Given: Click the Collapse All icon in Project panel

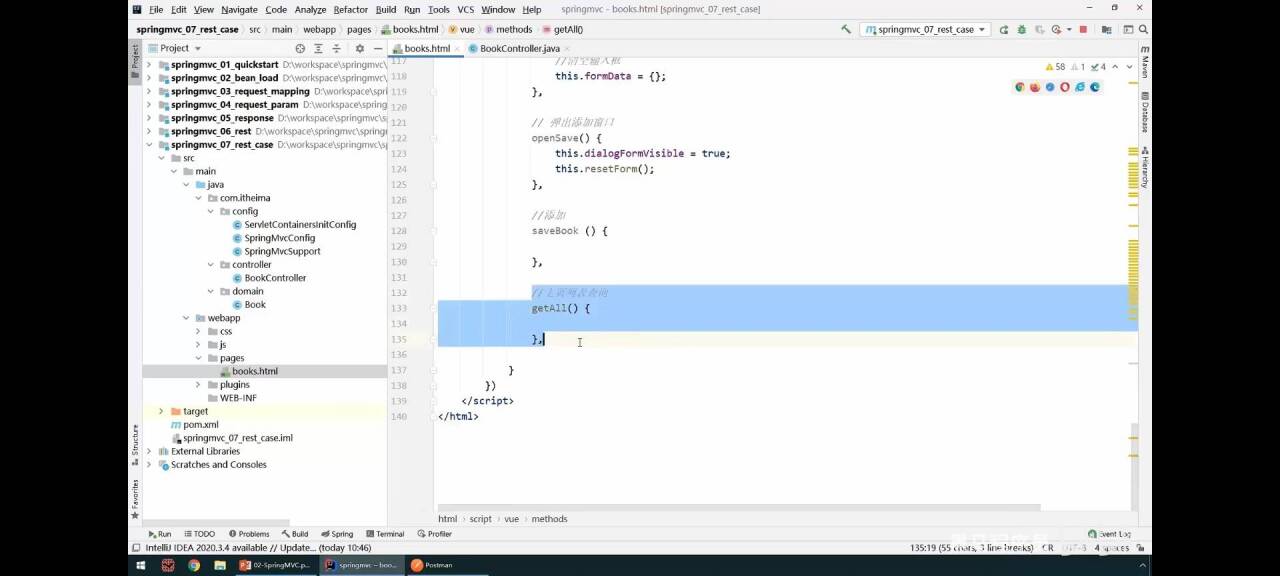Looking at the screenshot, I should pyautogui.click(x=336, y=48).
